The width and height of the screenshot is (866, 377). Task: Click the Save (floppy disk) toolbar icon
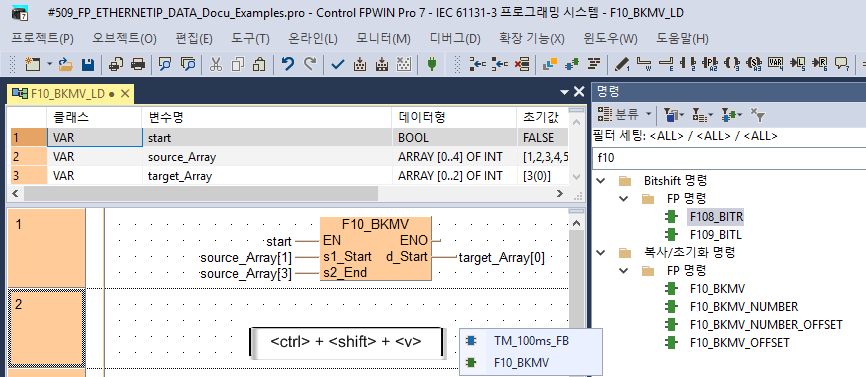(x=87, y=64)
